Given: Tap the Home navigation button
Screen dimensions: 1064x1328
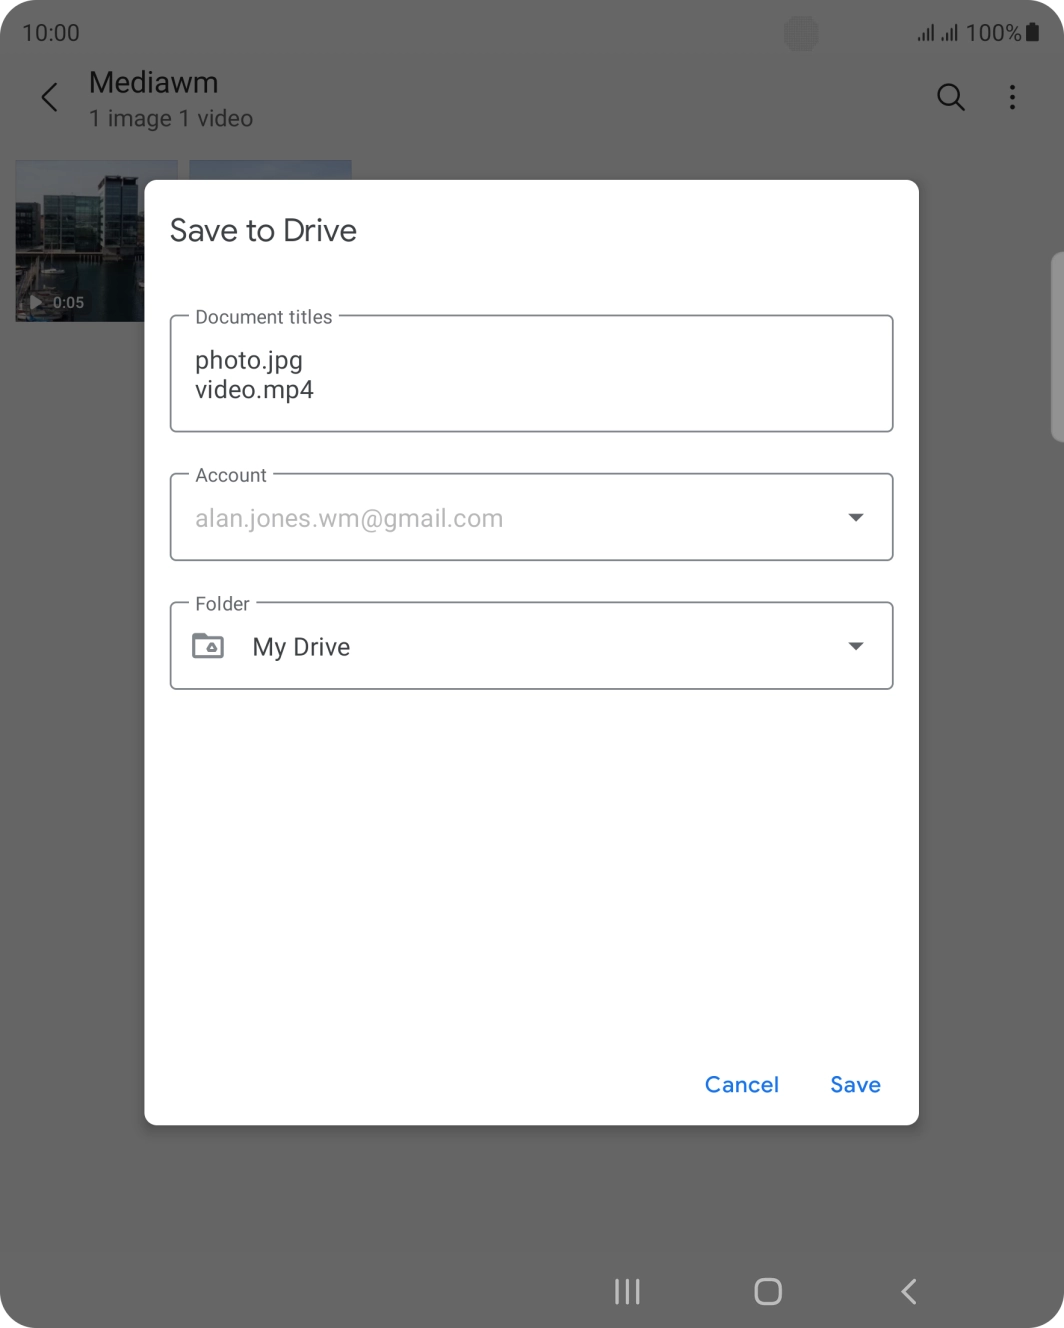Looking at the screenshot, I should click(x=767, y=1291).
